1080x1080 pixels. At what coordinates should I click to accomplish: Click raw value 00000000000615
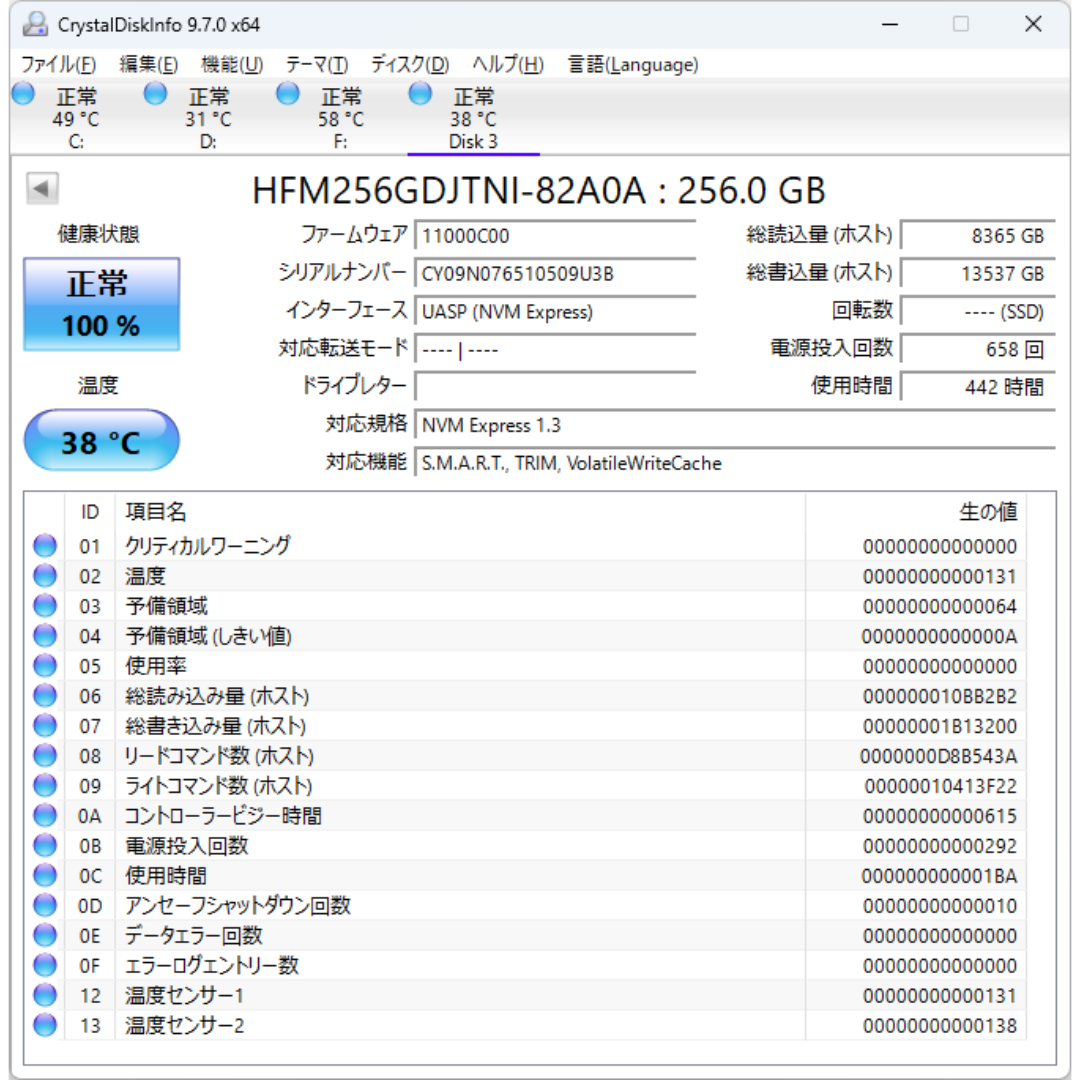[x=939, y=816]
